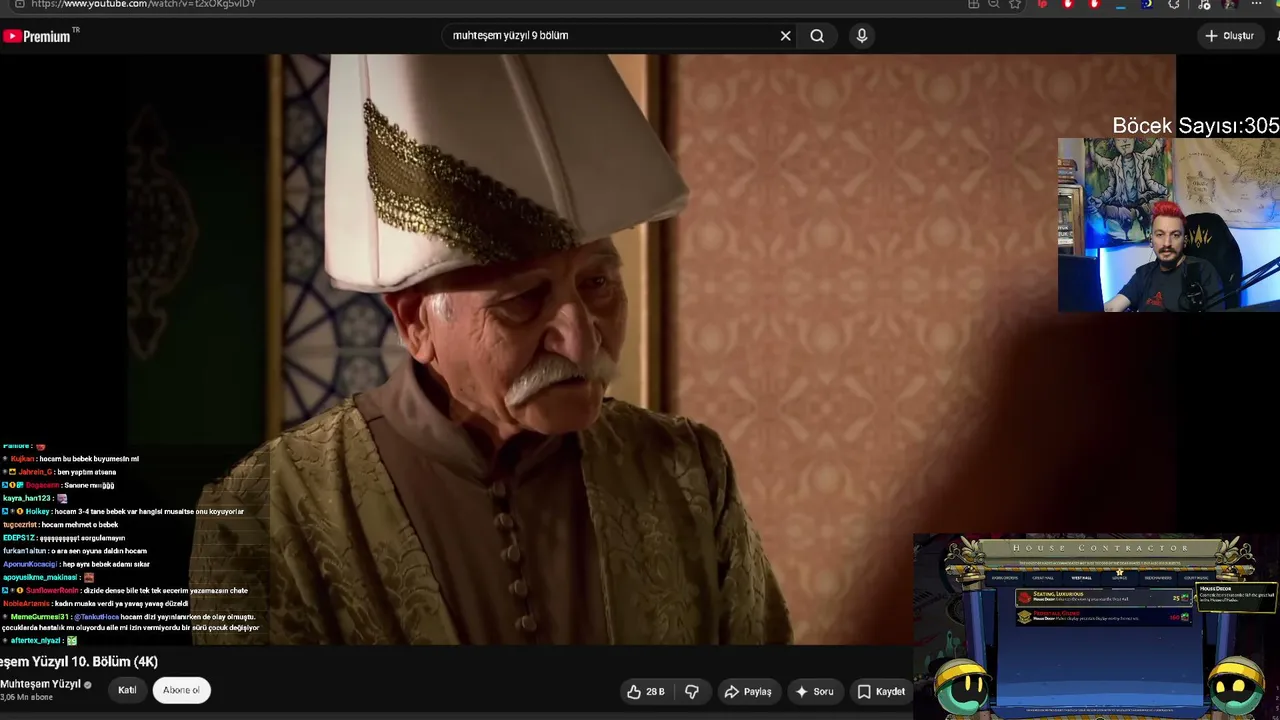Open the browser three-dot settings menu
1280x720 pixels.
click(1257, 4)
